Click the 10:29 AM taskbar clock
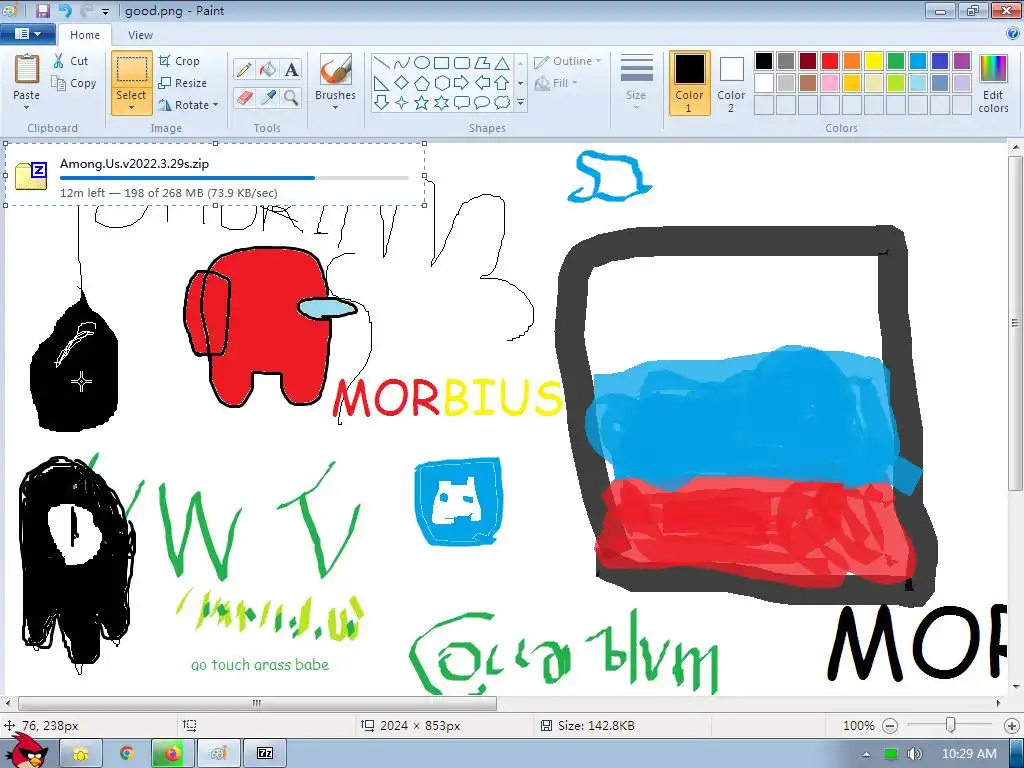1024x768 pixels. coord(969,754)
